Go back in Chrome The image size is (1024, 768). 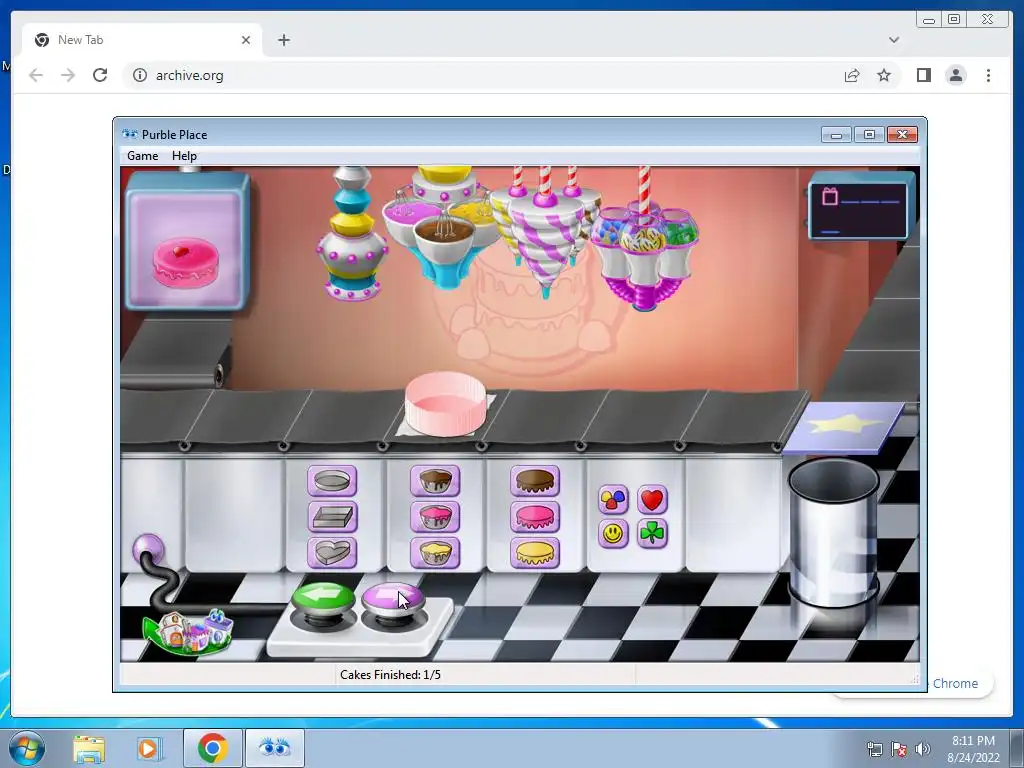pos(36,75)
